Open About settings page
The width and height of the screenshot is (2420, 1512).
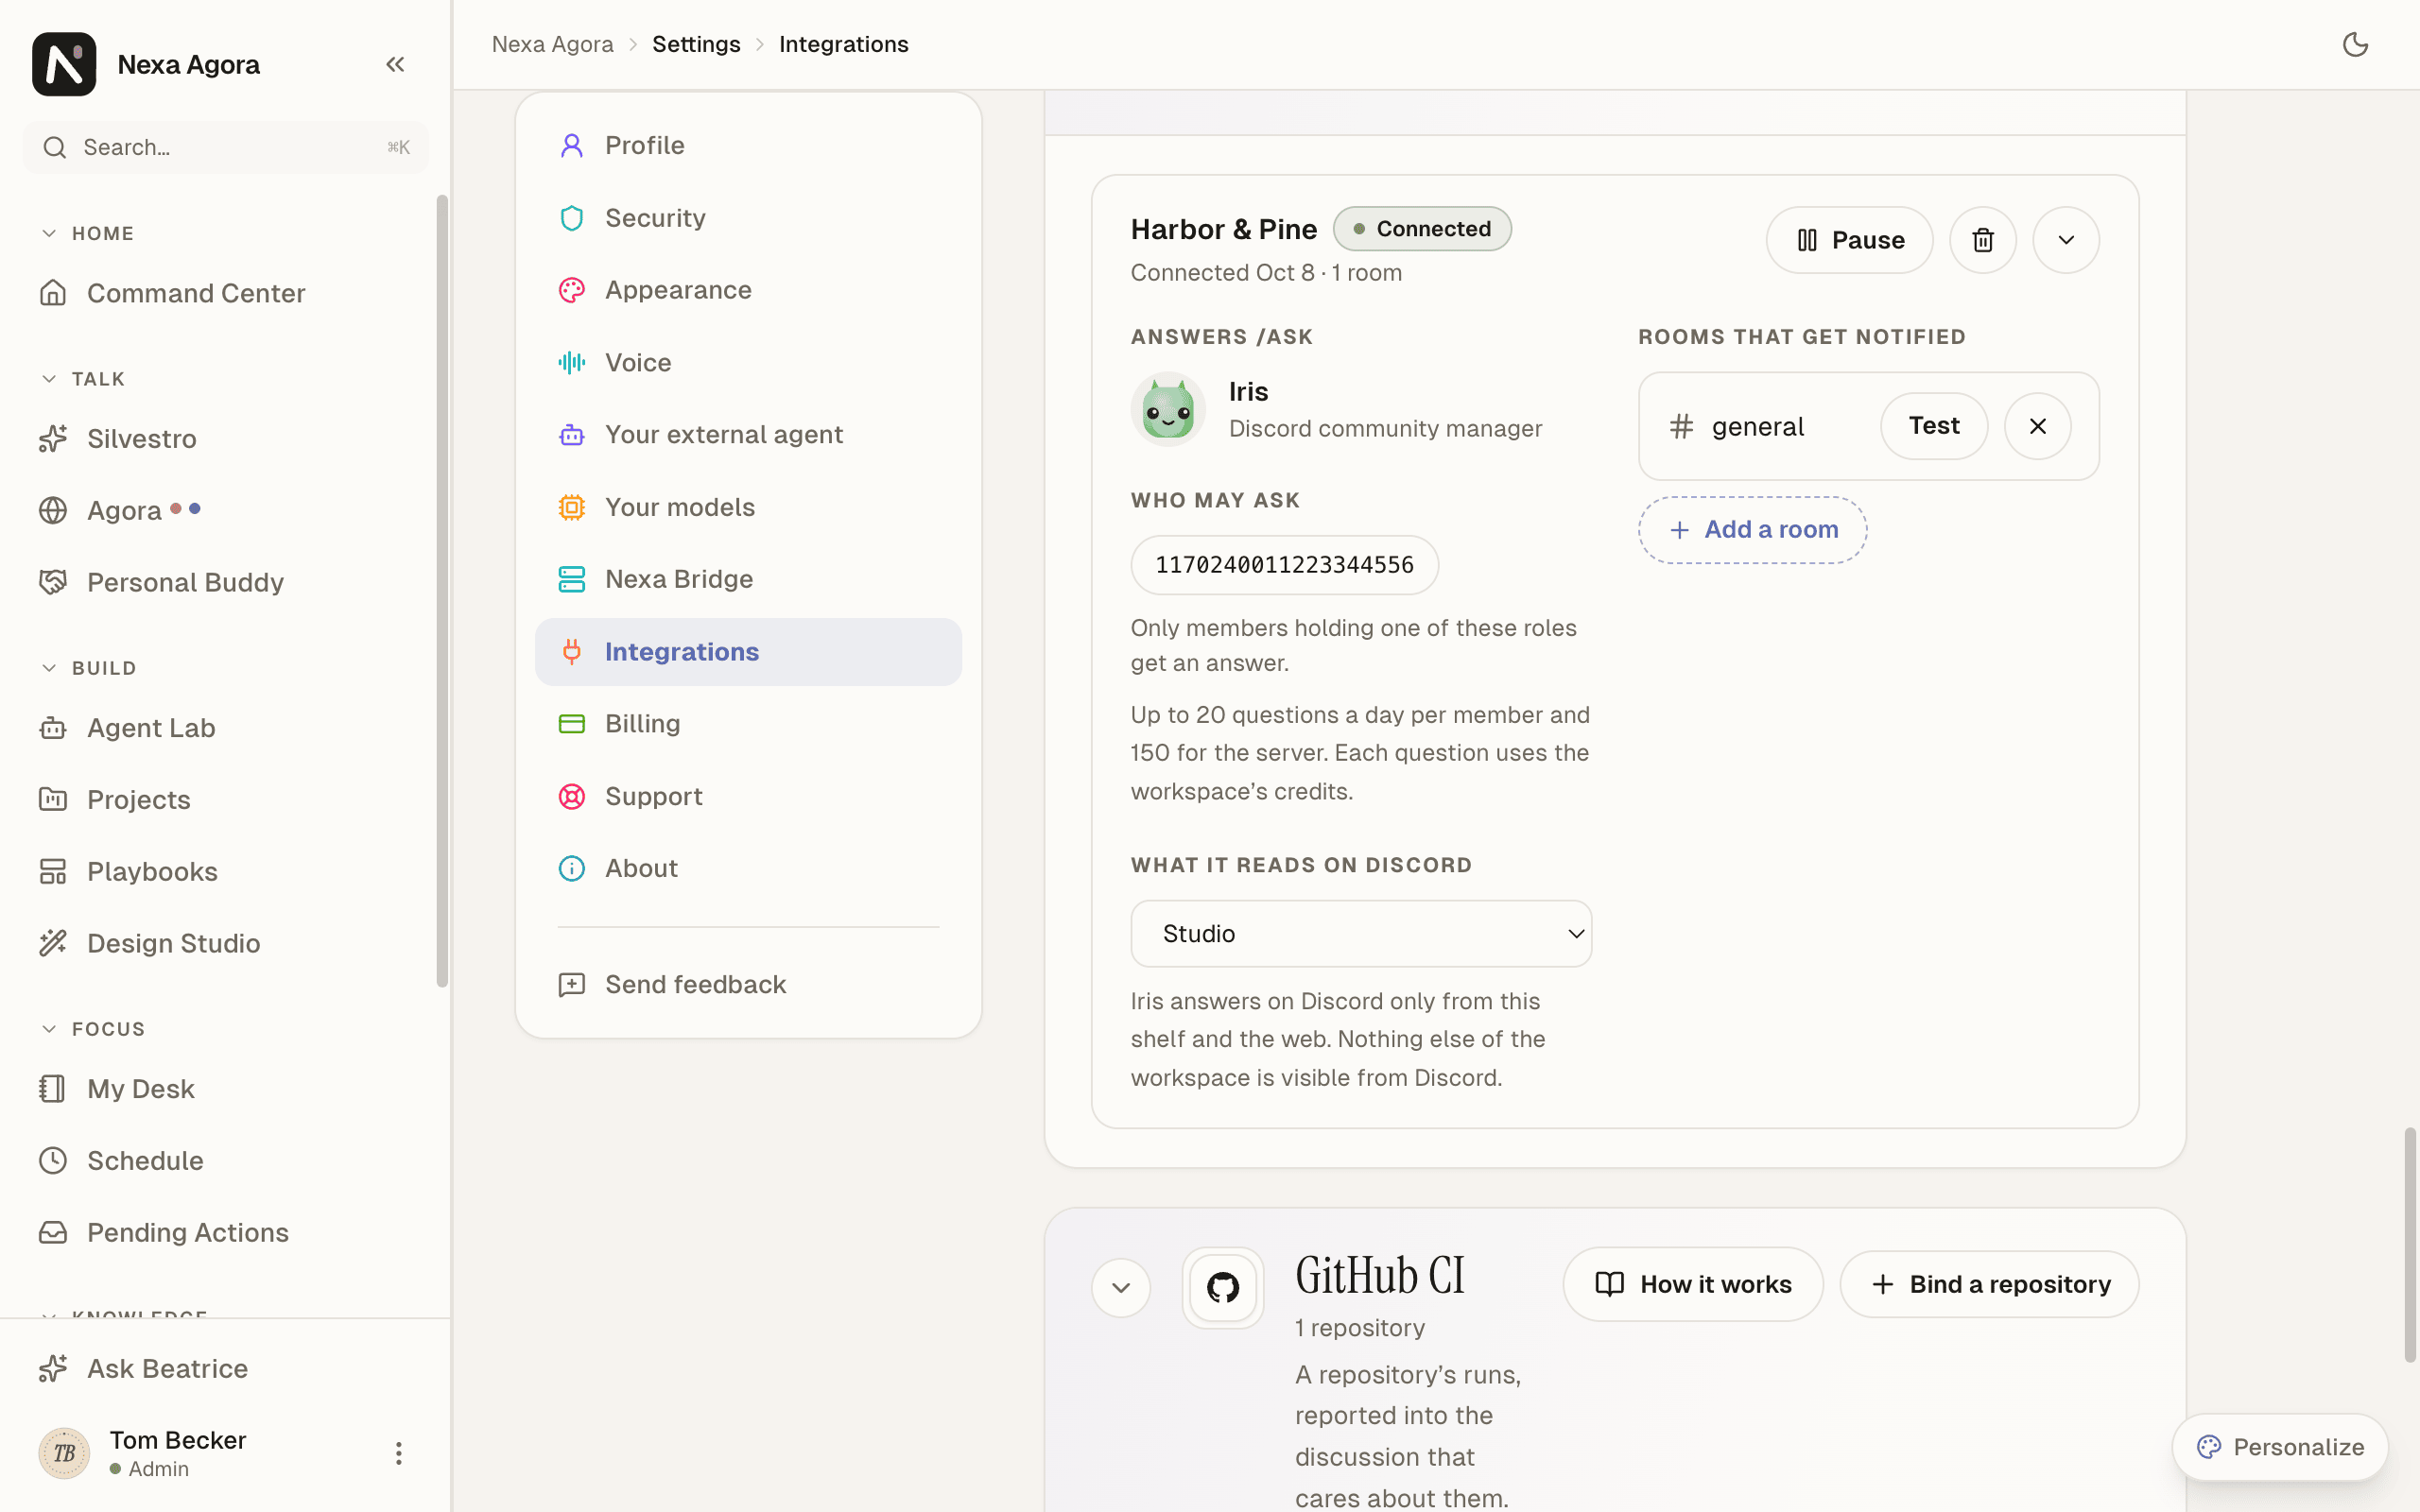coord(748,868)
